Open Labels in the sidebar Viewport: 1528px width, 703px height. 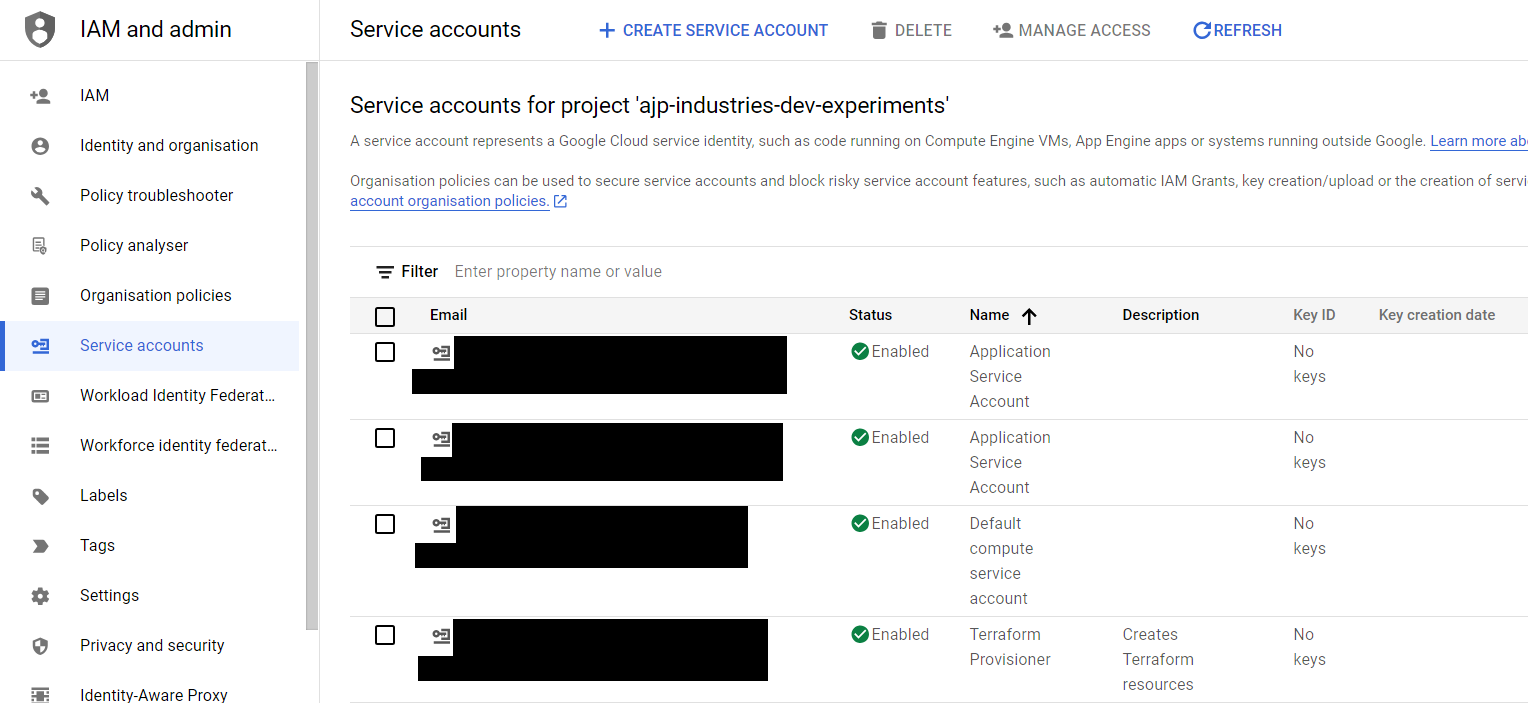point(150,496)
